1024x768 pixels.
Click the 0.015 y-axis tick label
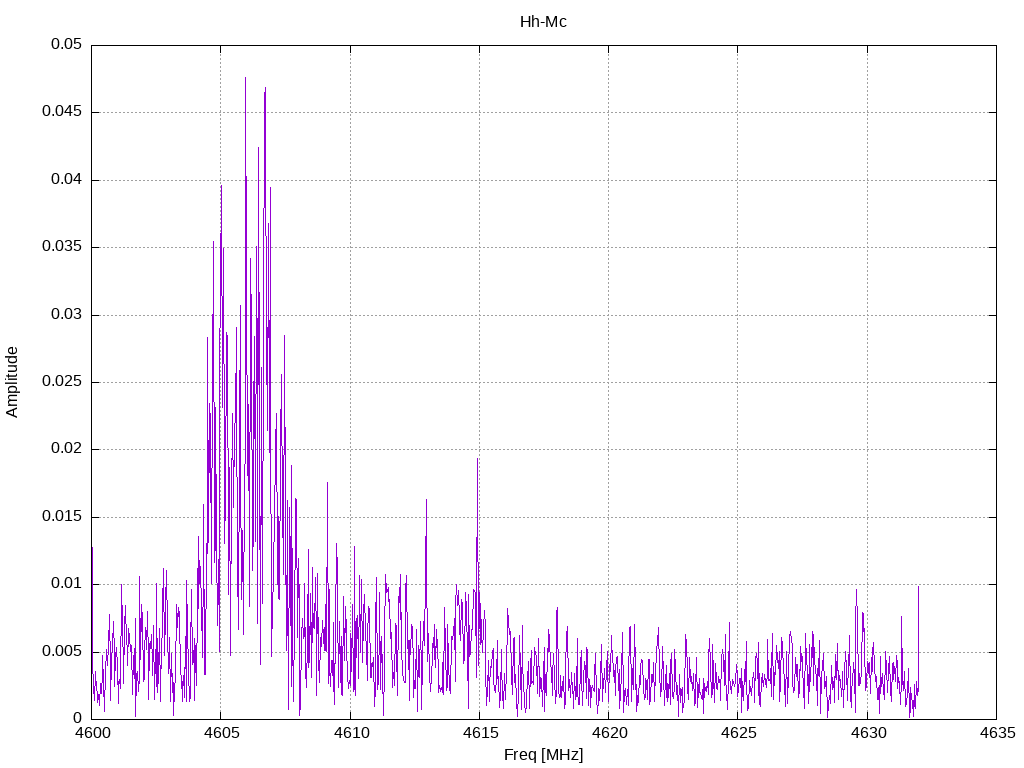coord(62,517)
